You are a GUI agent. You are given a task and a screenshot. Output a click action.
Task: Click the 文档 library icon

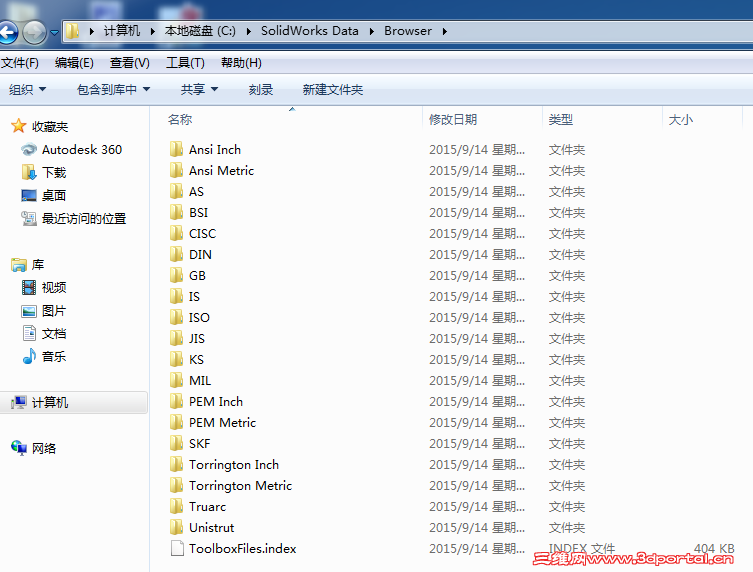pos(29,333)
